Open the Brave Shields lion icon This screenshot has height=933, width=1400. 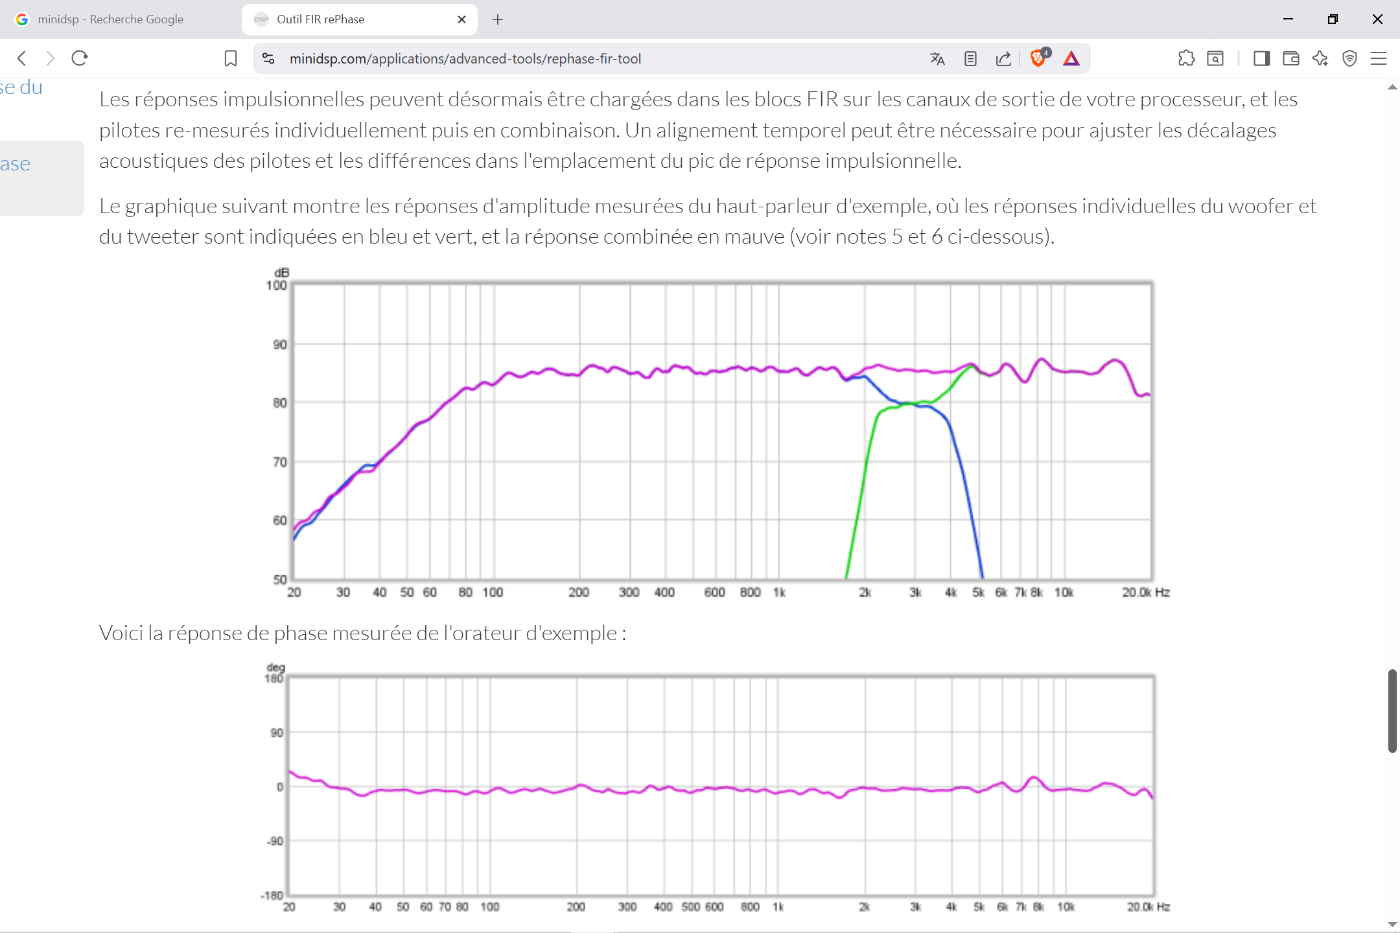pyautogui.click(x=1039, y=58)
